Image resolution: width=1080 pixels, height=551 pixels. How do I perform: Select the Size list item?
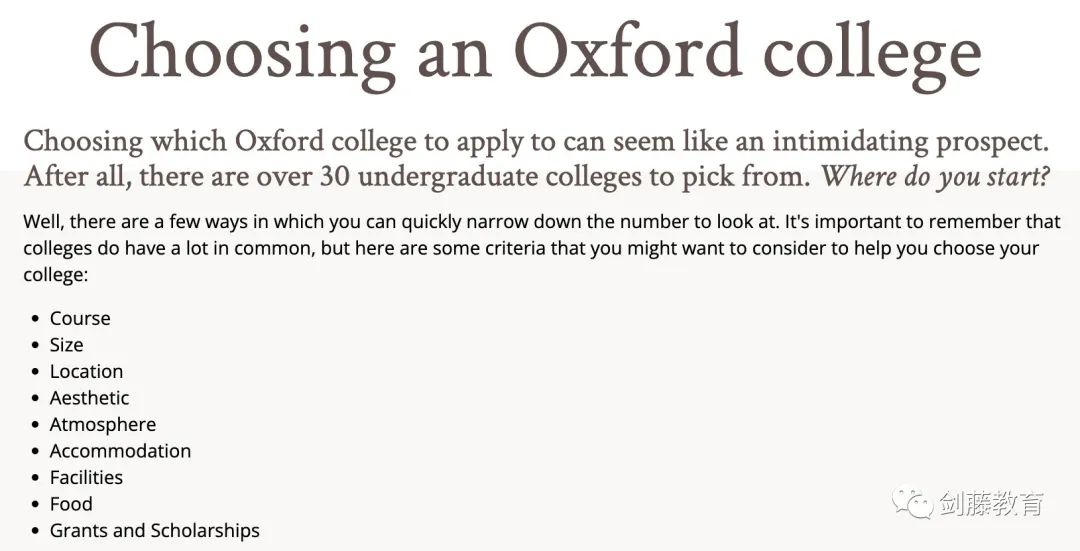tap(66, 344)
